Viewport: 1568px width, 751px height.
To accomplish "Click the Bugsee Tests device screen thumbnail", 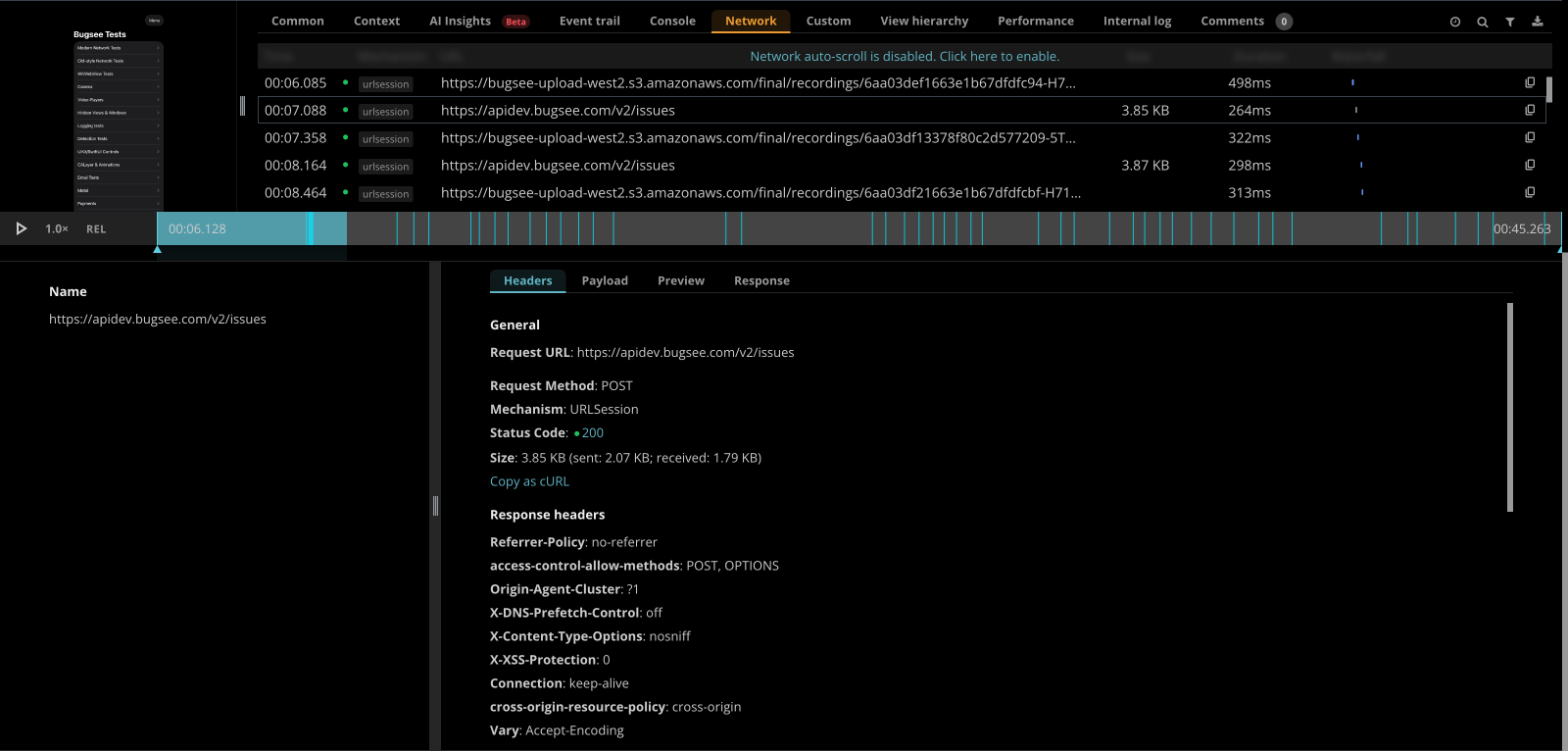I will [x=119, y=110].
